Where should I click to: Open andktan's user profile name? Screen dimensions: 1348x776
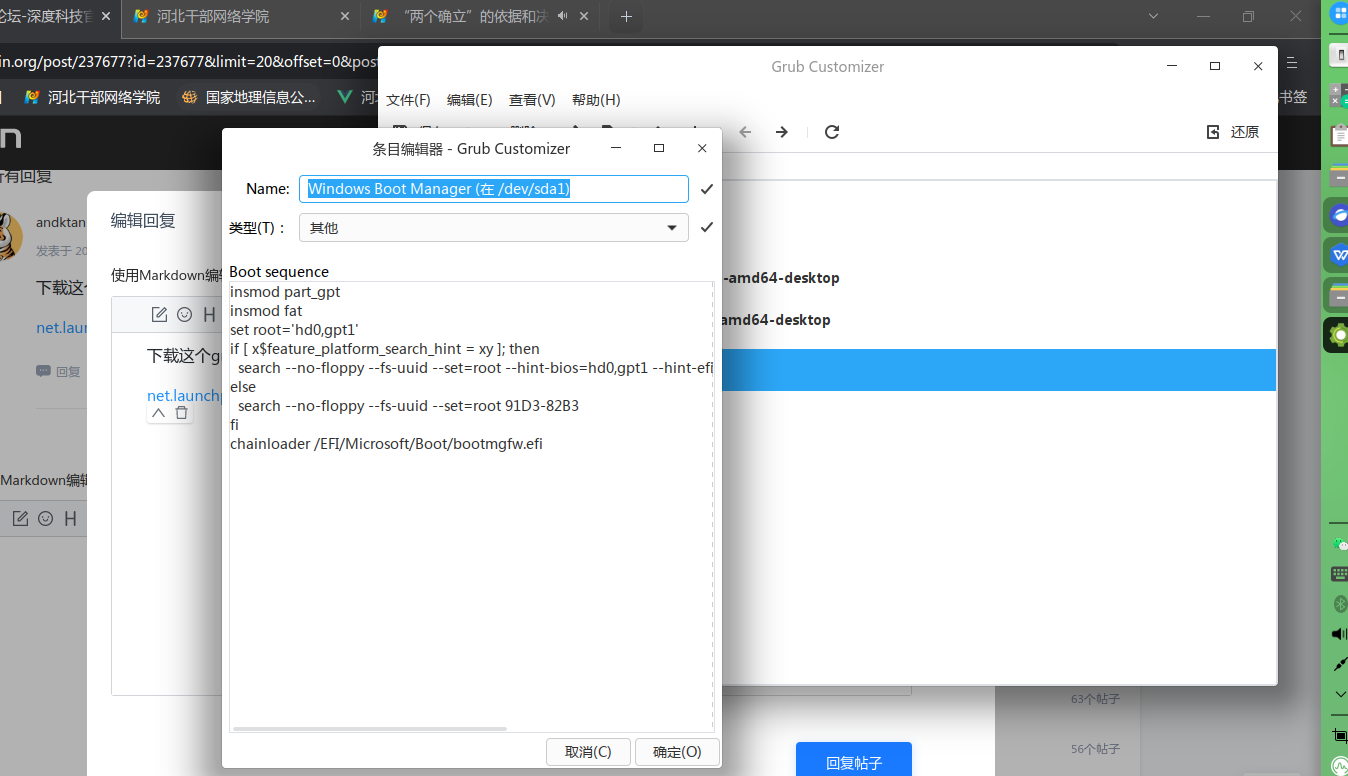(x=61, y=223)
